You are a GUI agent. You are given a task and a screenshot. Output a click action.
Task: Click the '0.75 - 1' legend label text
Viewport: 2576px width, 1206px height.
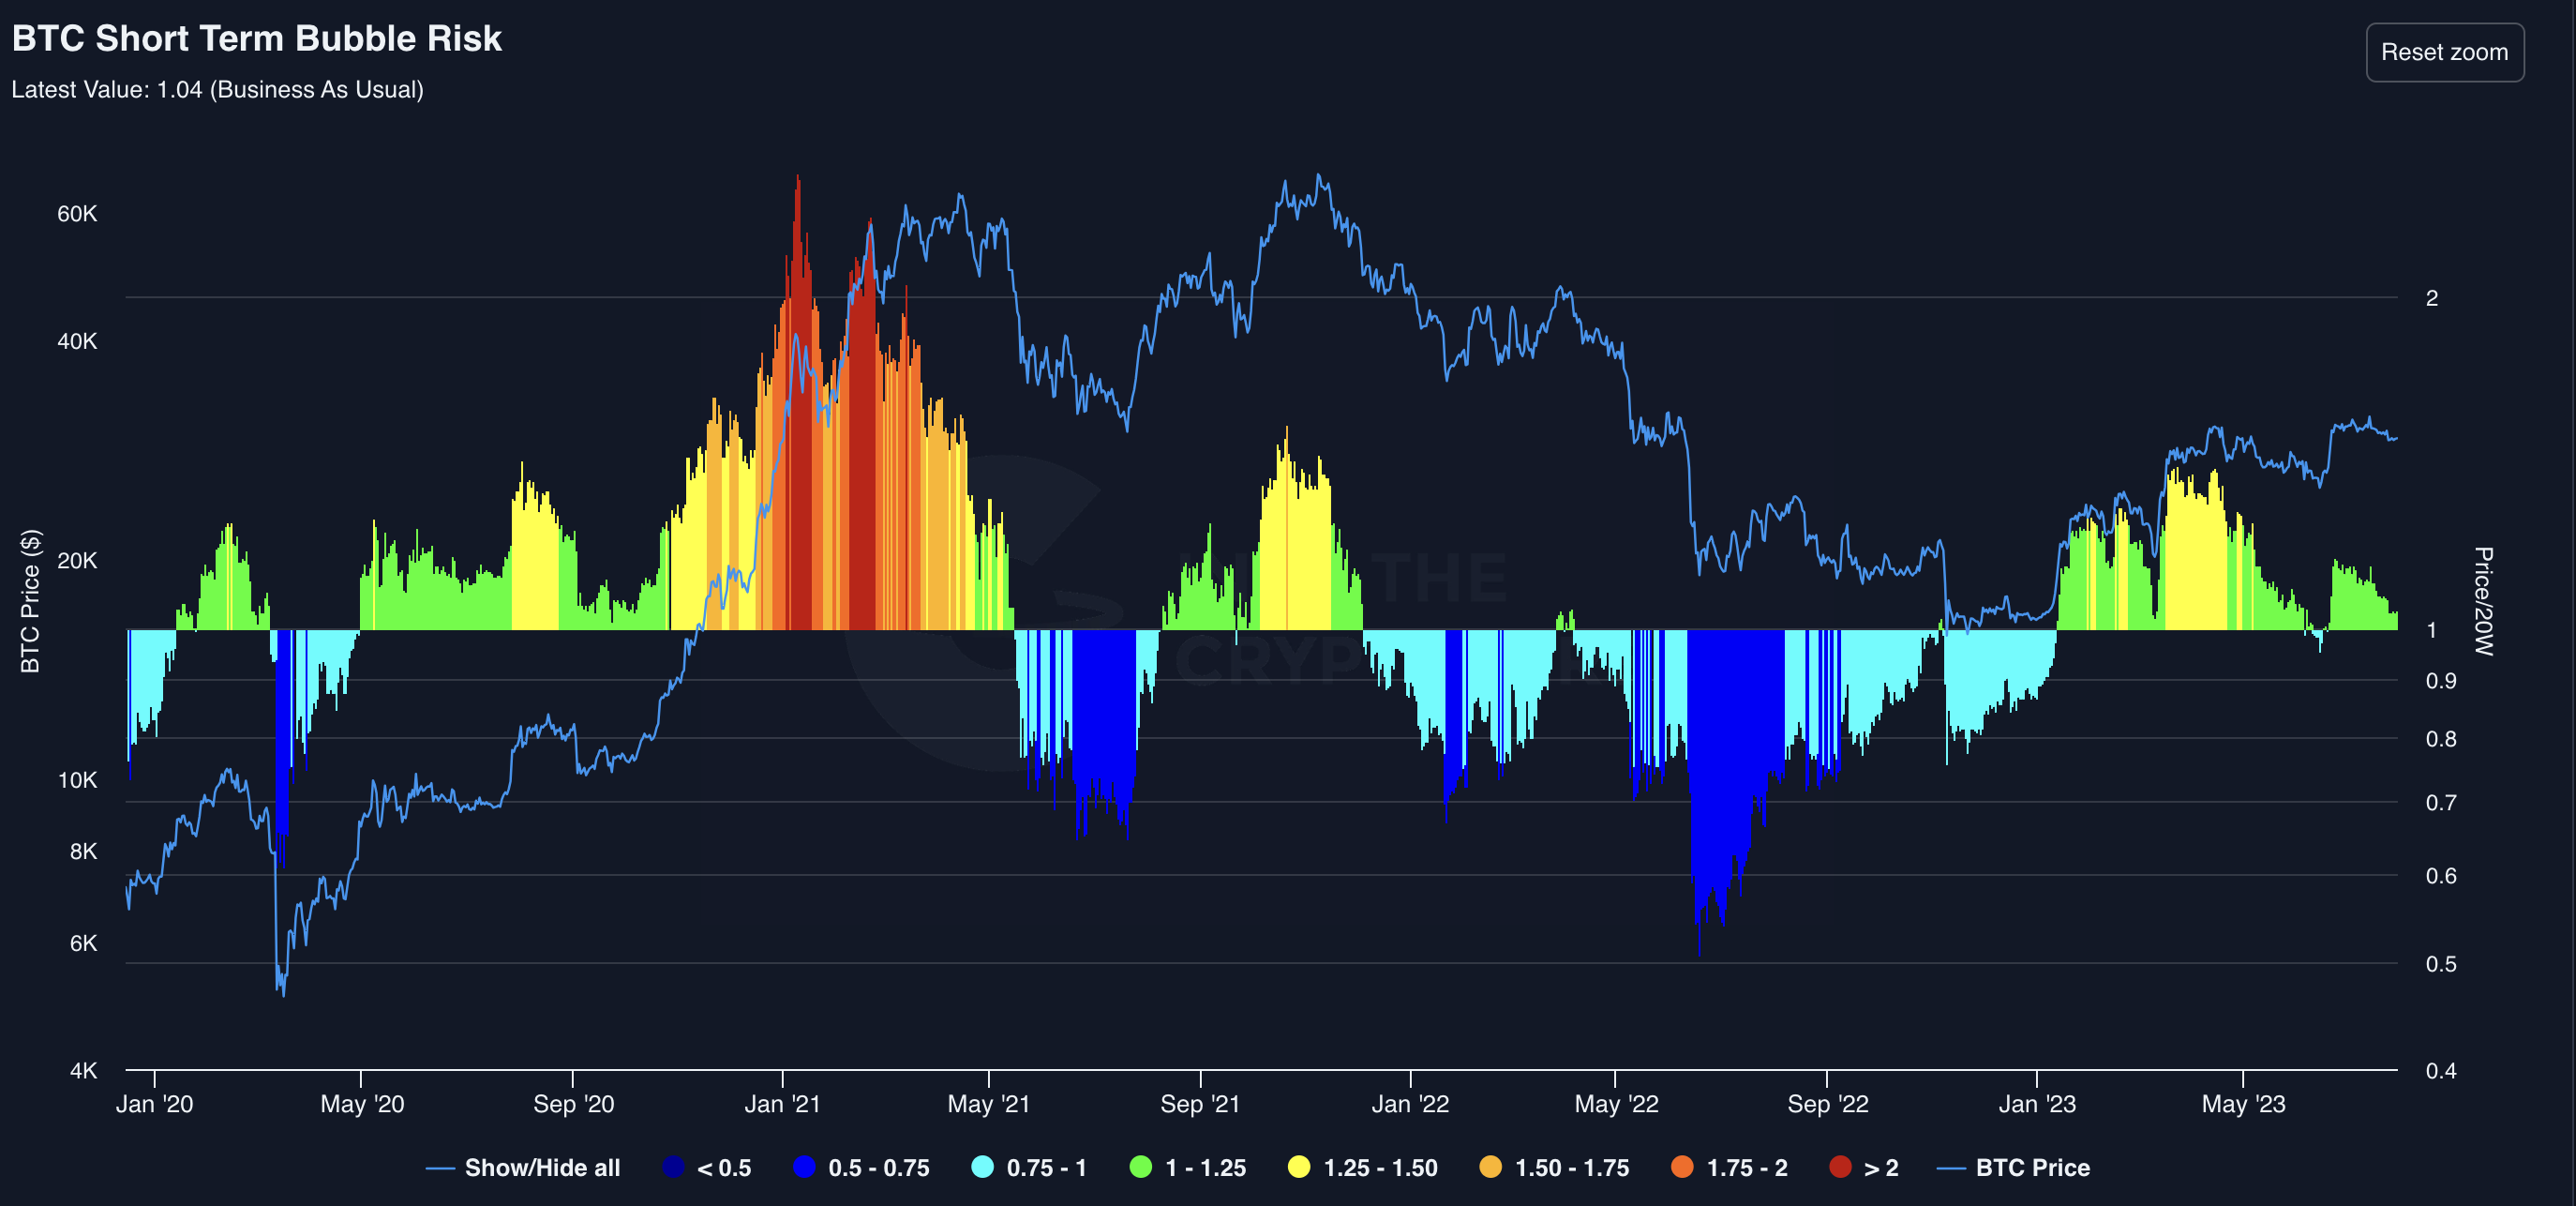click(1046, 1167)
